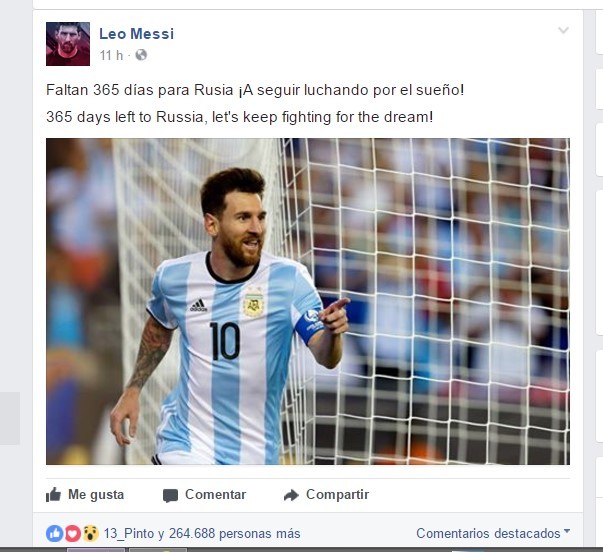Open Leo Messi's profile picture
This screenshot has height=552, width=603.
[x=68, y=44]
